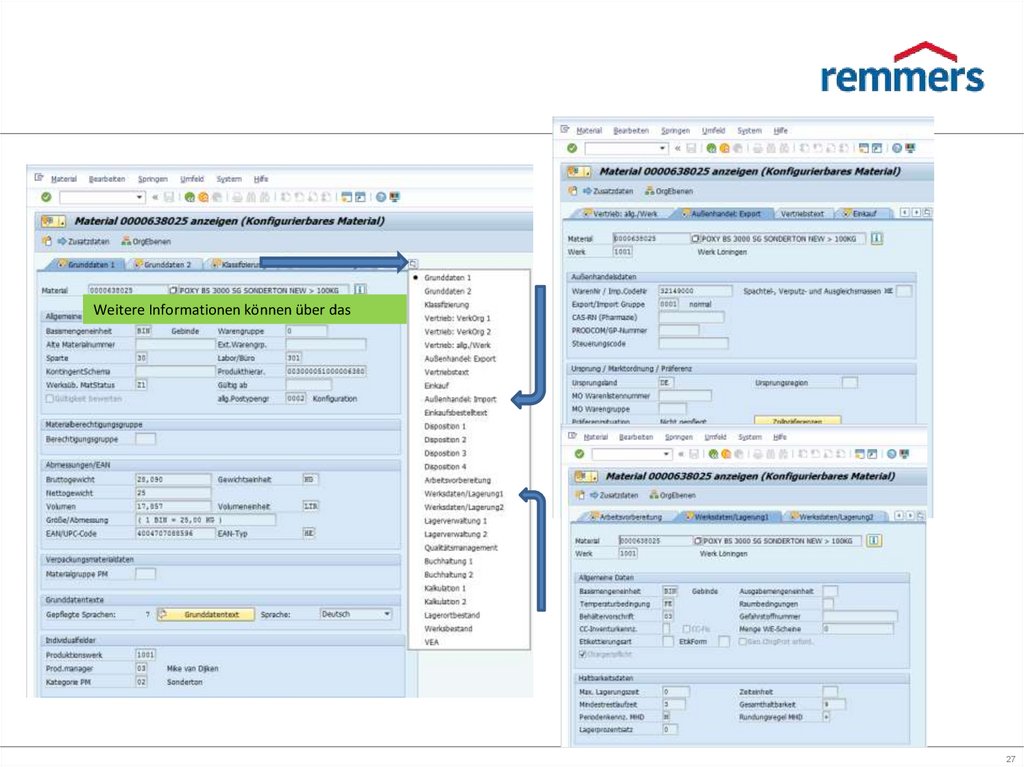The height and width of the screenshot is (767, 1024).
Task: Click Grunddatentext yellow button
Action: click(x=206, y=615)
